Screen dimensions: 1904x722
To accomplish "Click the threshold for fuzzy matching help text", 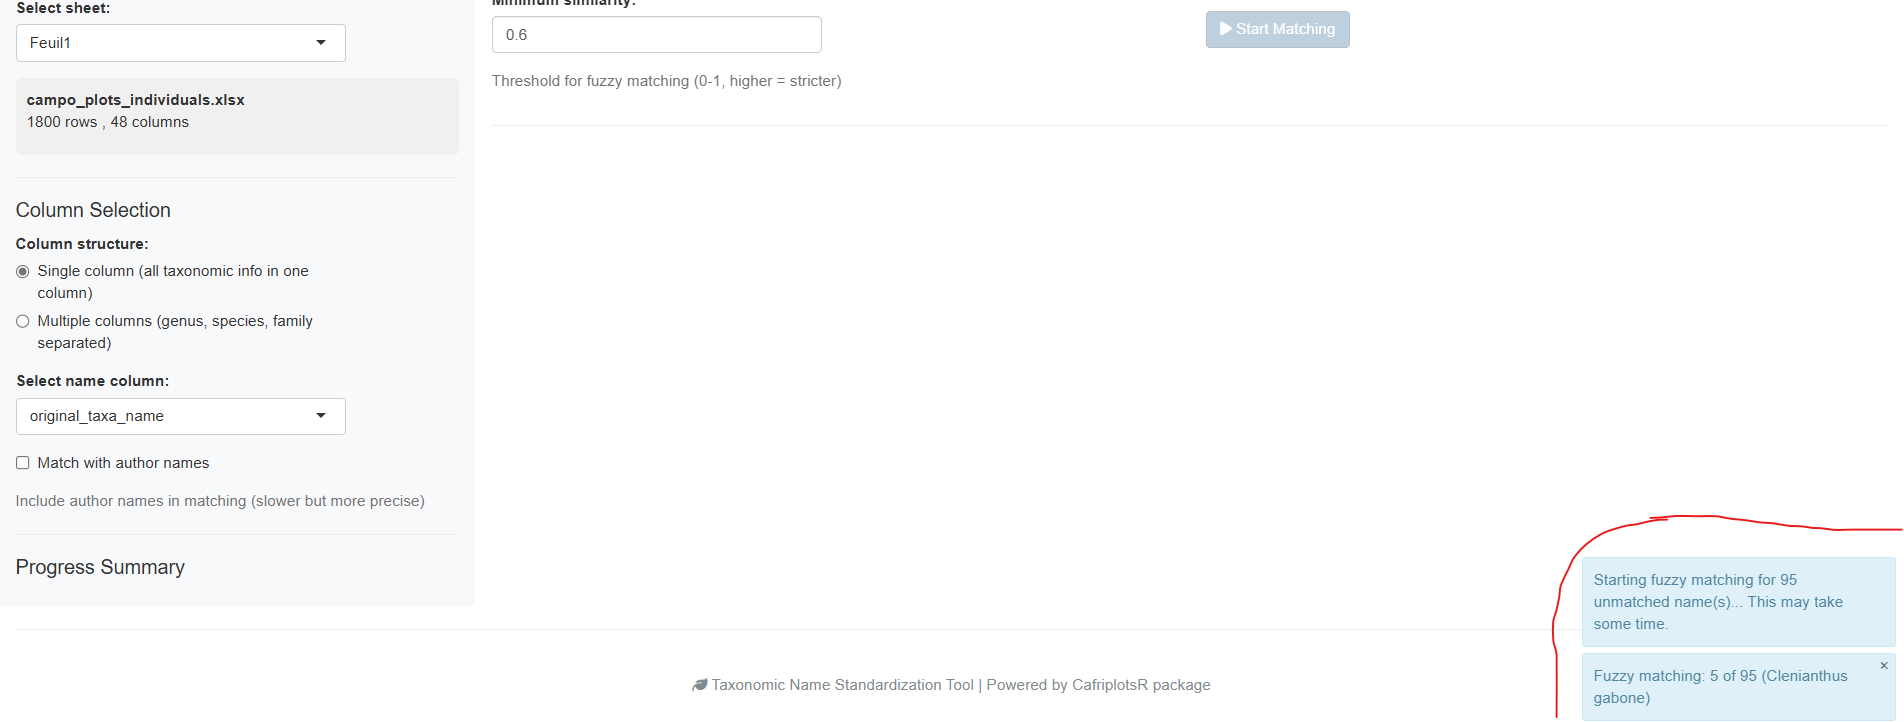I will click(x=667, y=81).
